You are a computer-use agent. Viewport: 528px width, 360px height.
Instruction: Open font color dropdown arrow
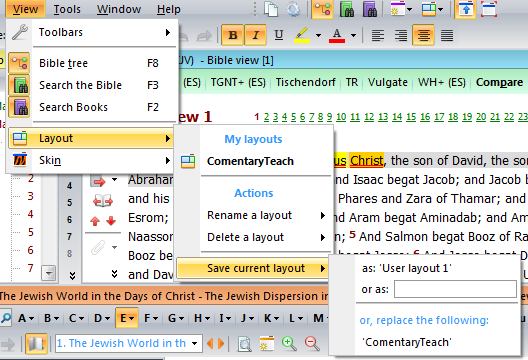[x=353, y=35]
